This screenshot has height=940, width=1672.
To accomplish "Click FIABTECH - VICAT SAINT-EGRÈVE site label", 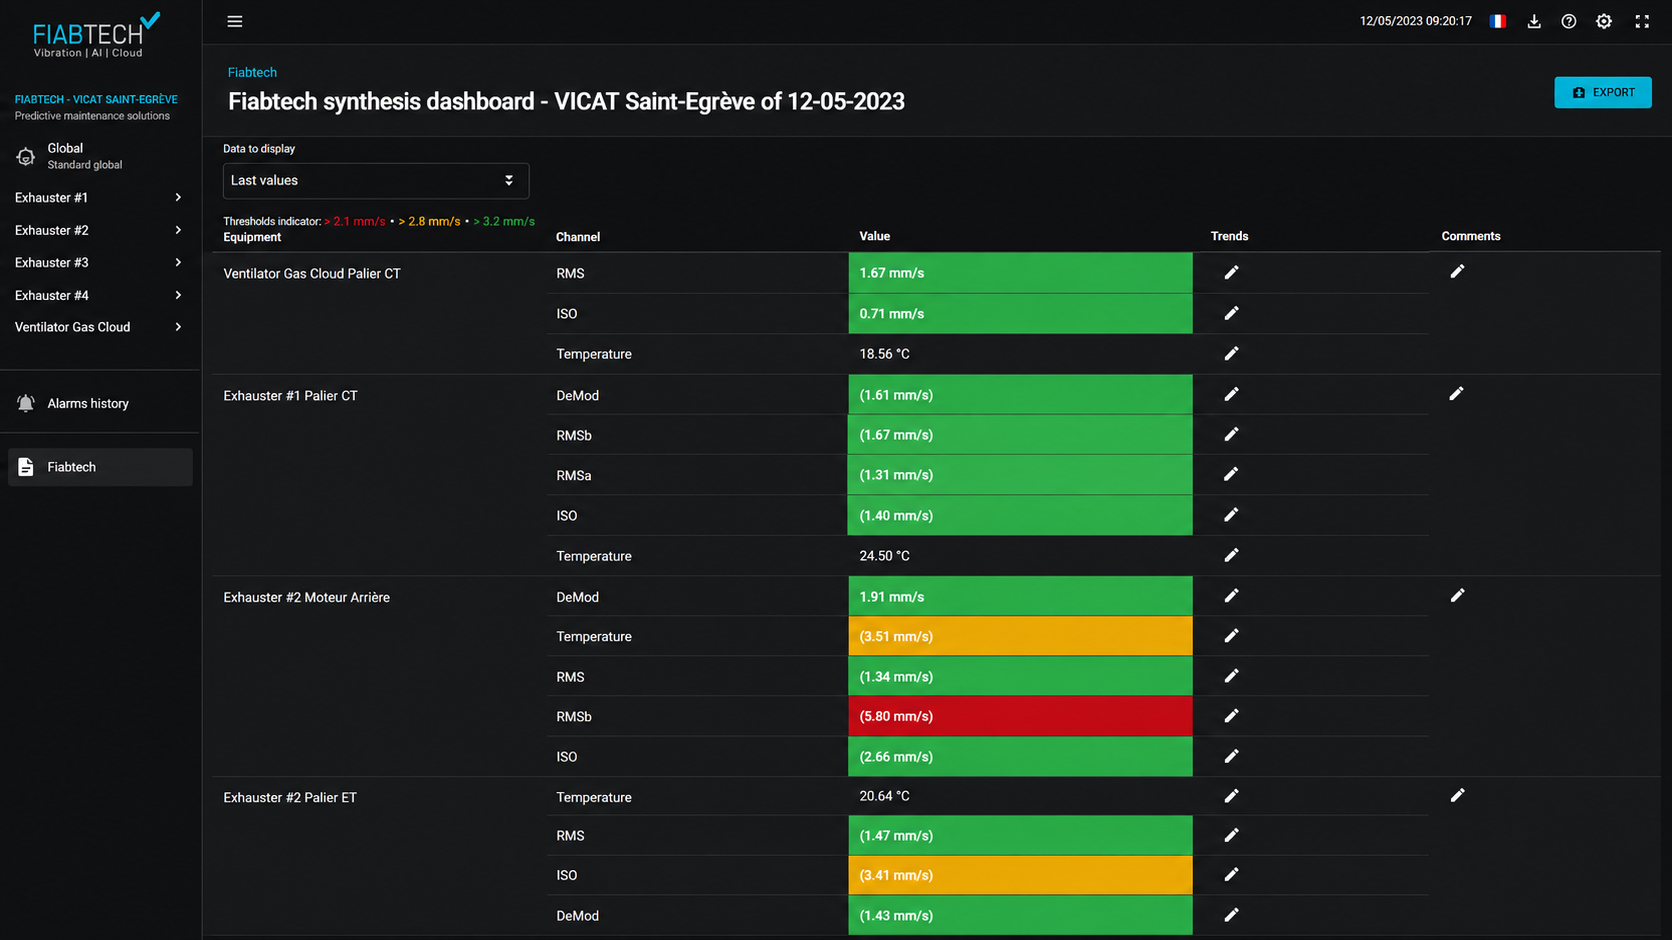I will point(96,99).
